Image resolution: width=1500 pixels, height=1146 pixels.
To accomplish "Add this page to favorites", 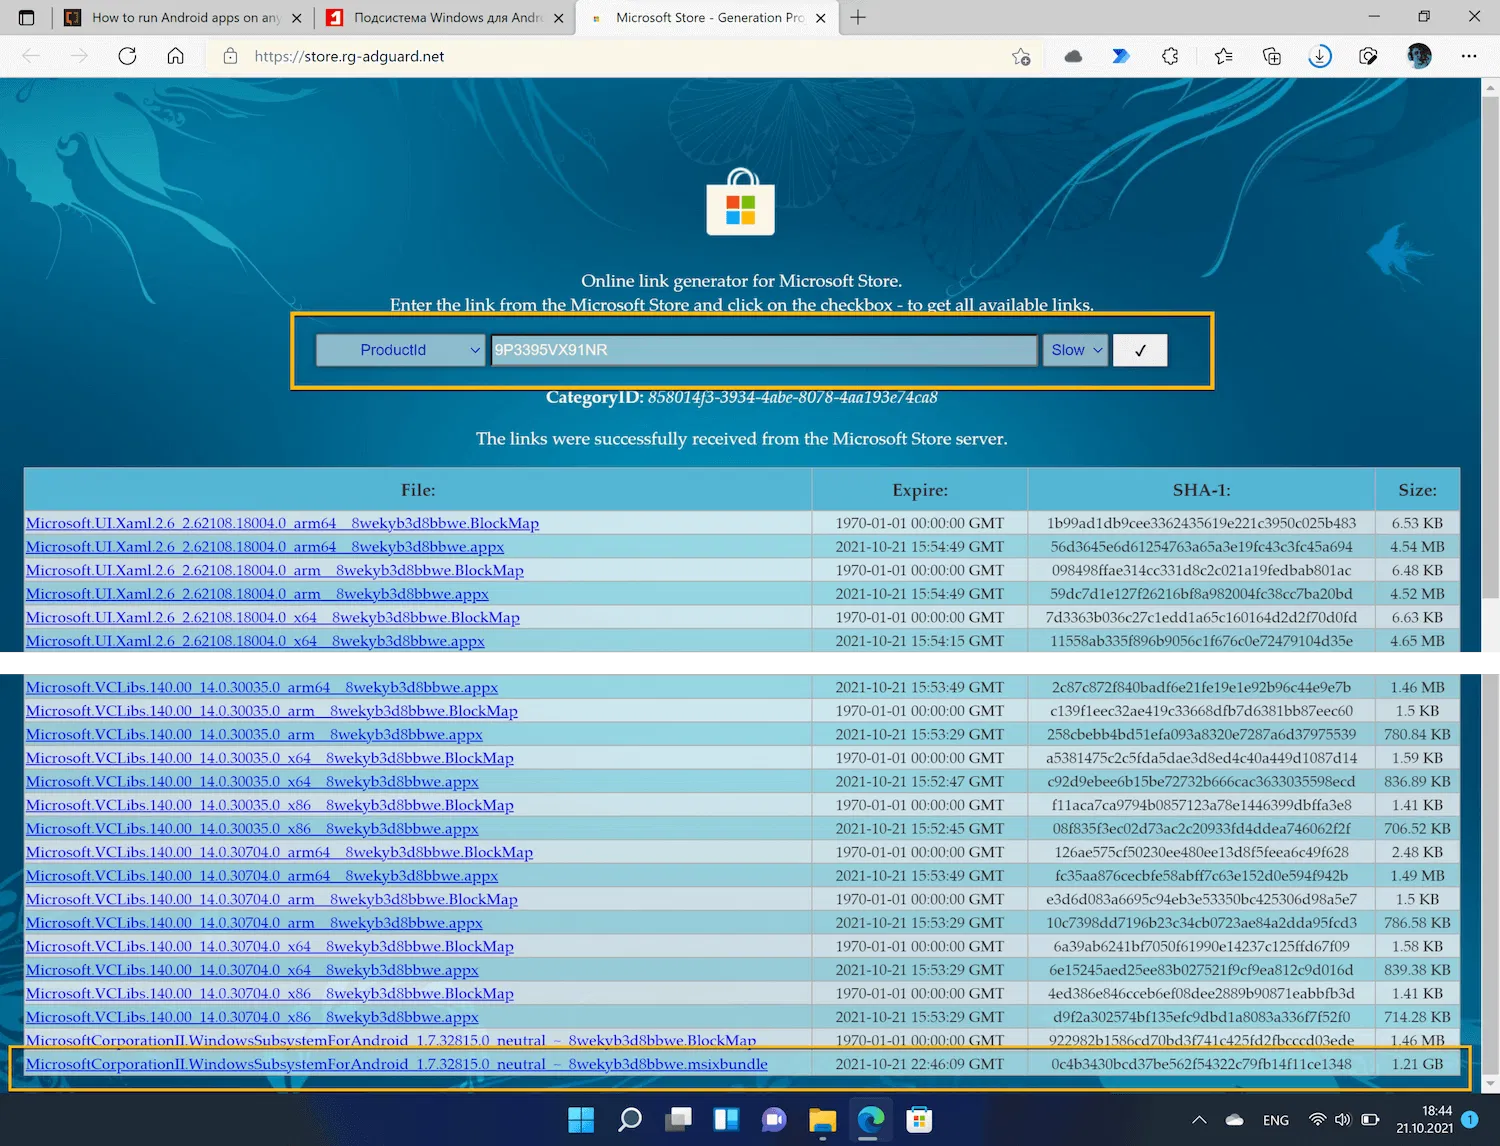I will click(x=1021, y=57).
